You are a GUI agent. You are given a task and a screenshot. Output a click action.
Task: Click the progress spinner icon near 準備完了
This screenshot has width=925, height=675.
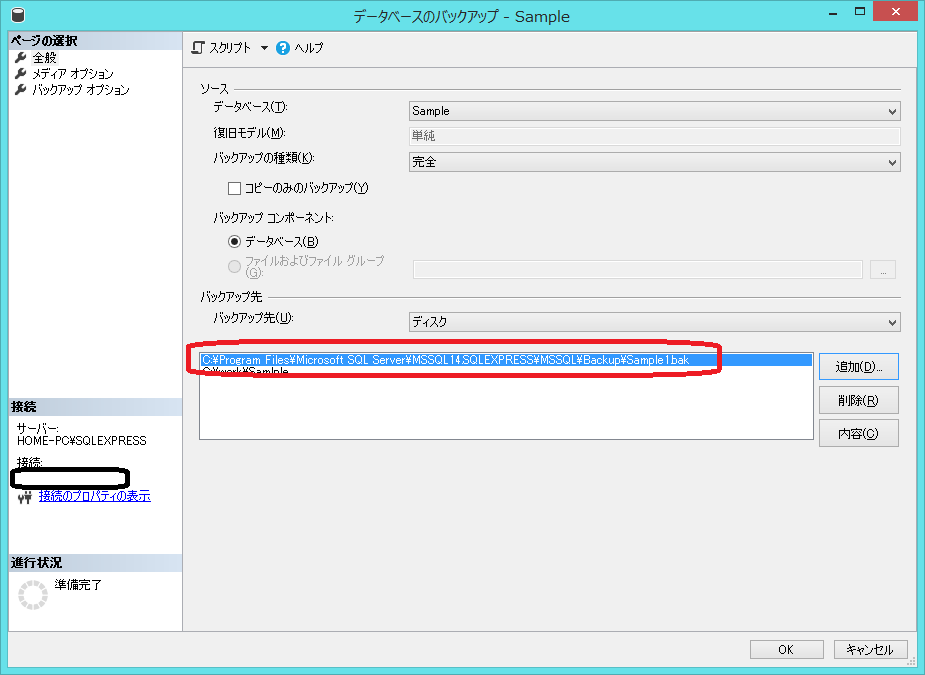(x=33, y=595)
